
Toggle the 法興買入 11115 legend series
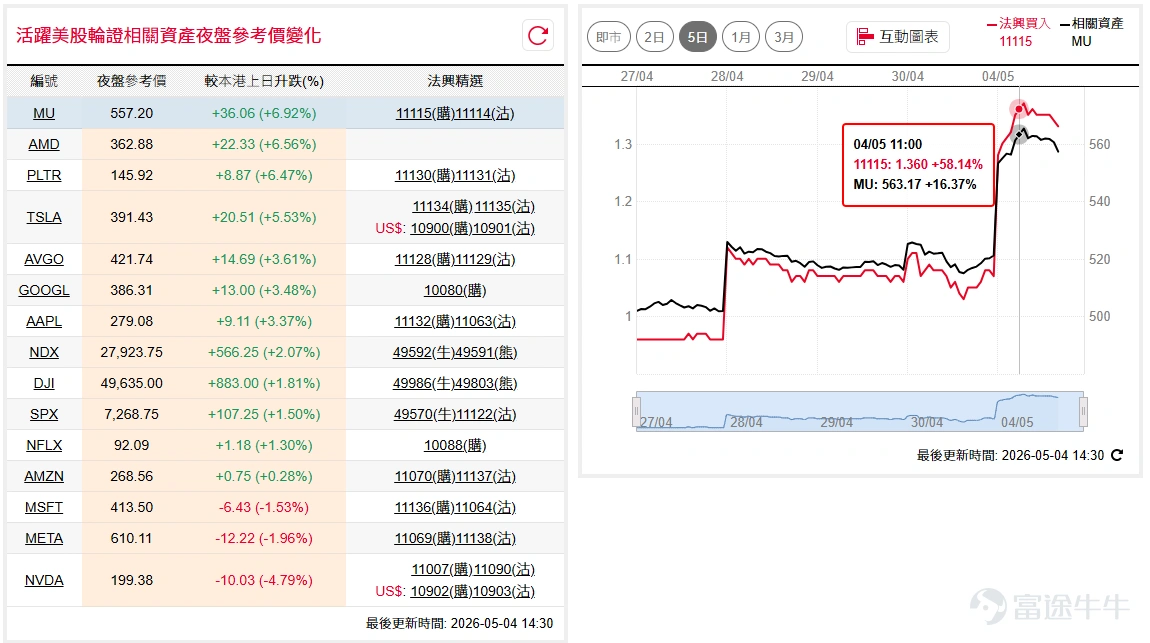(1018, 32)
